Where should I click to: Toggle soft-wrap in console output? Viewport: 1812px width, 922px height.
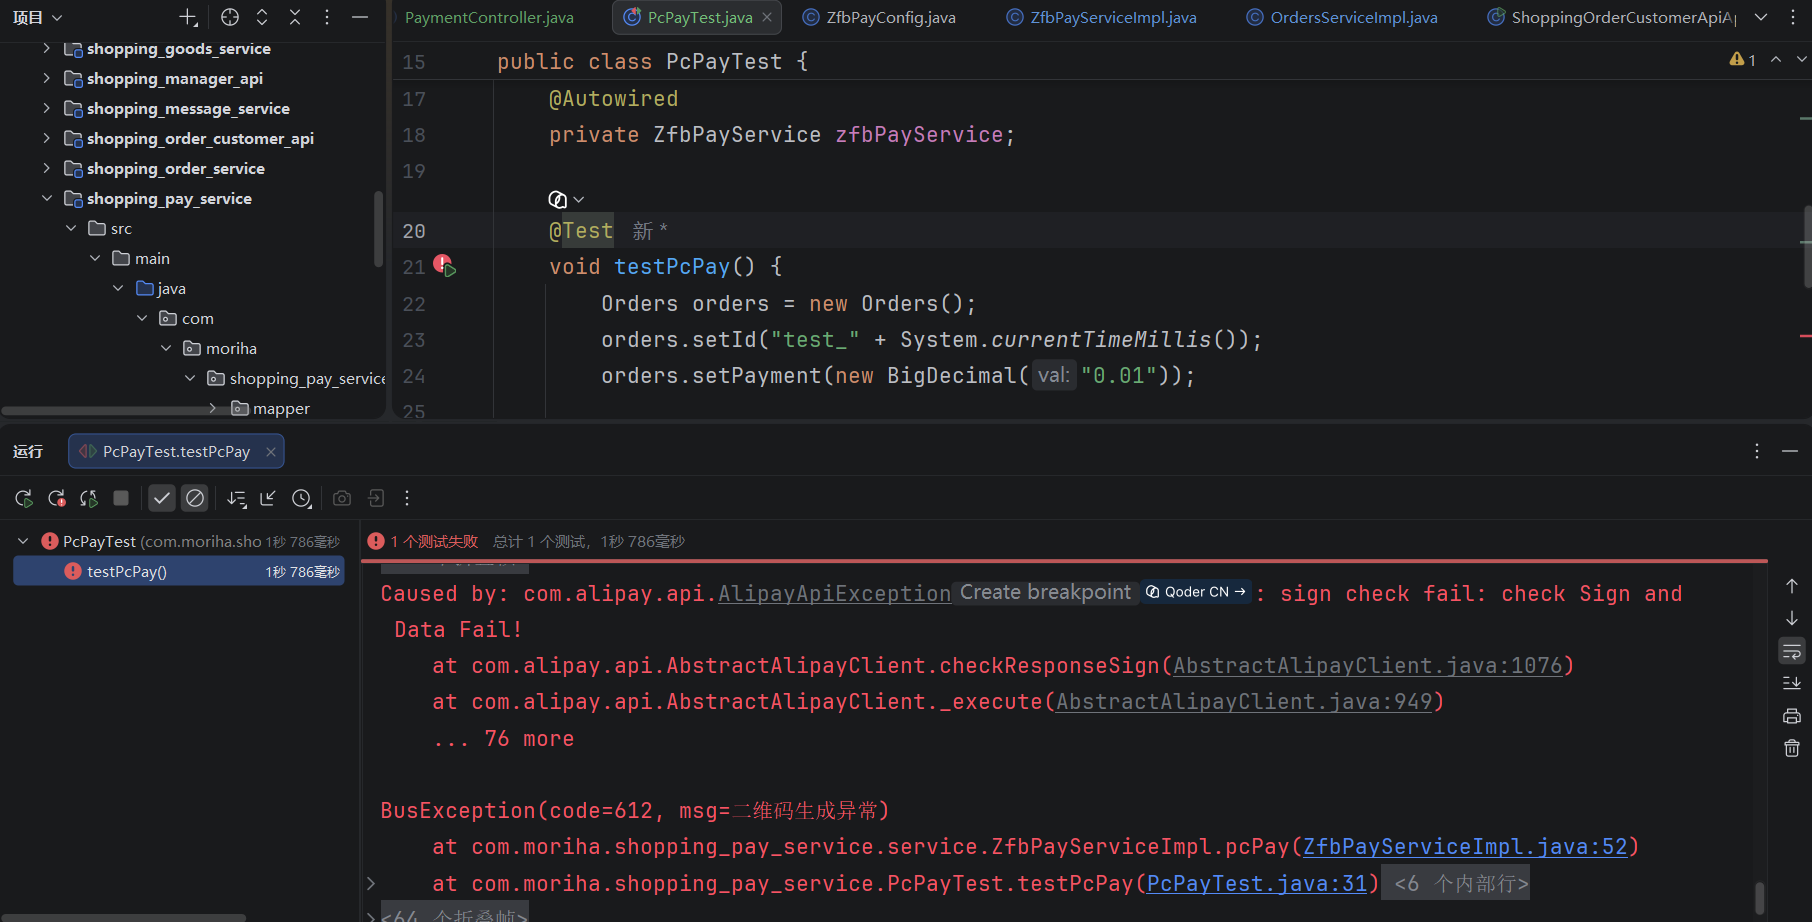tap(1792, 652)
